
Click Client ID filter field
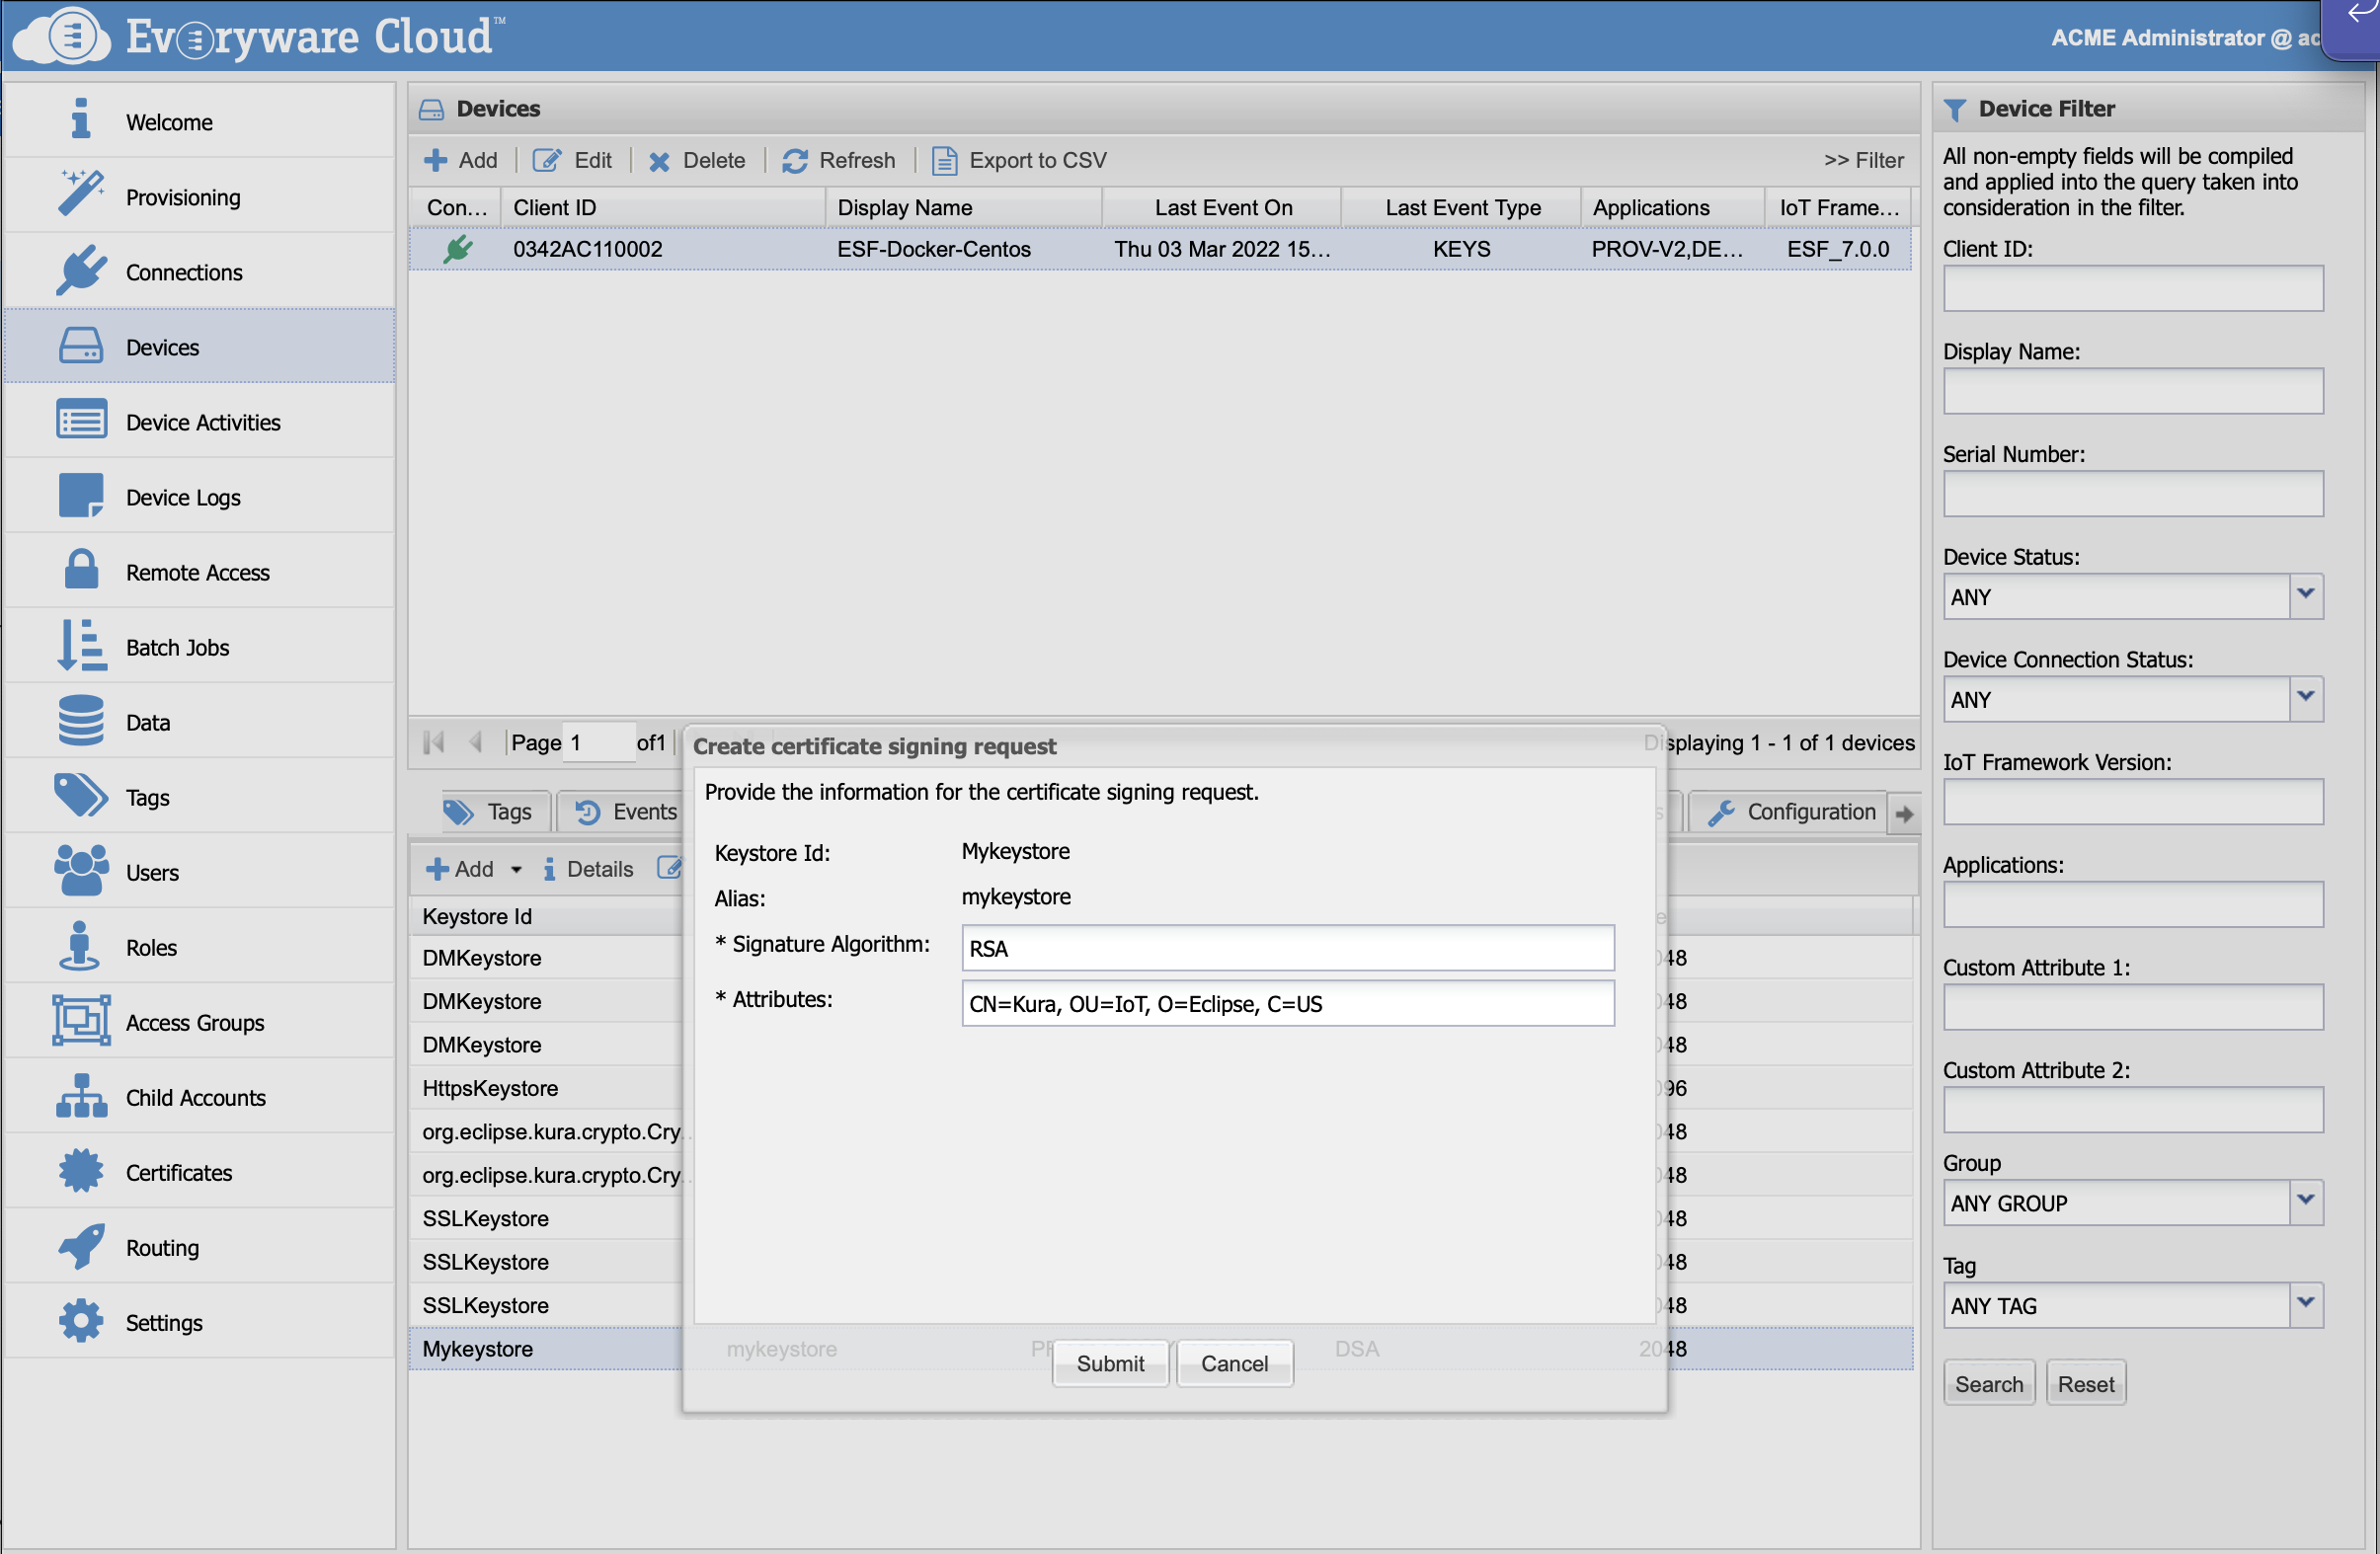point(2132,288)
